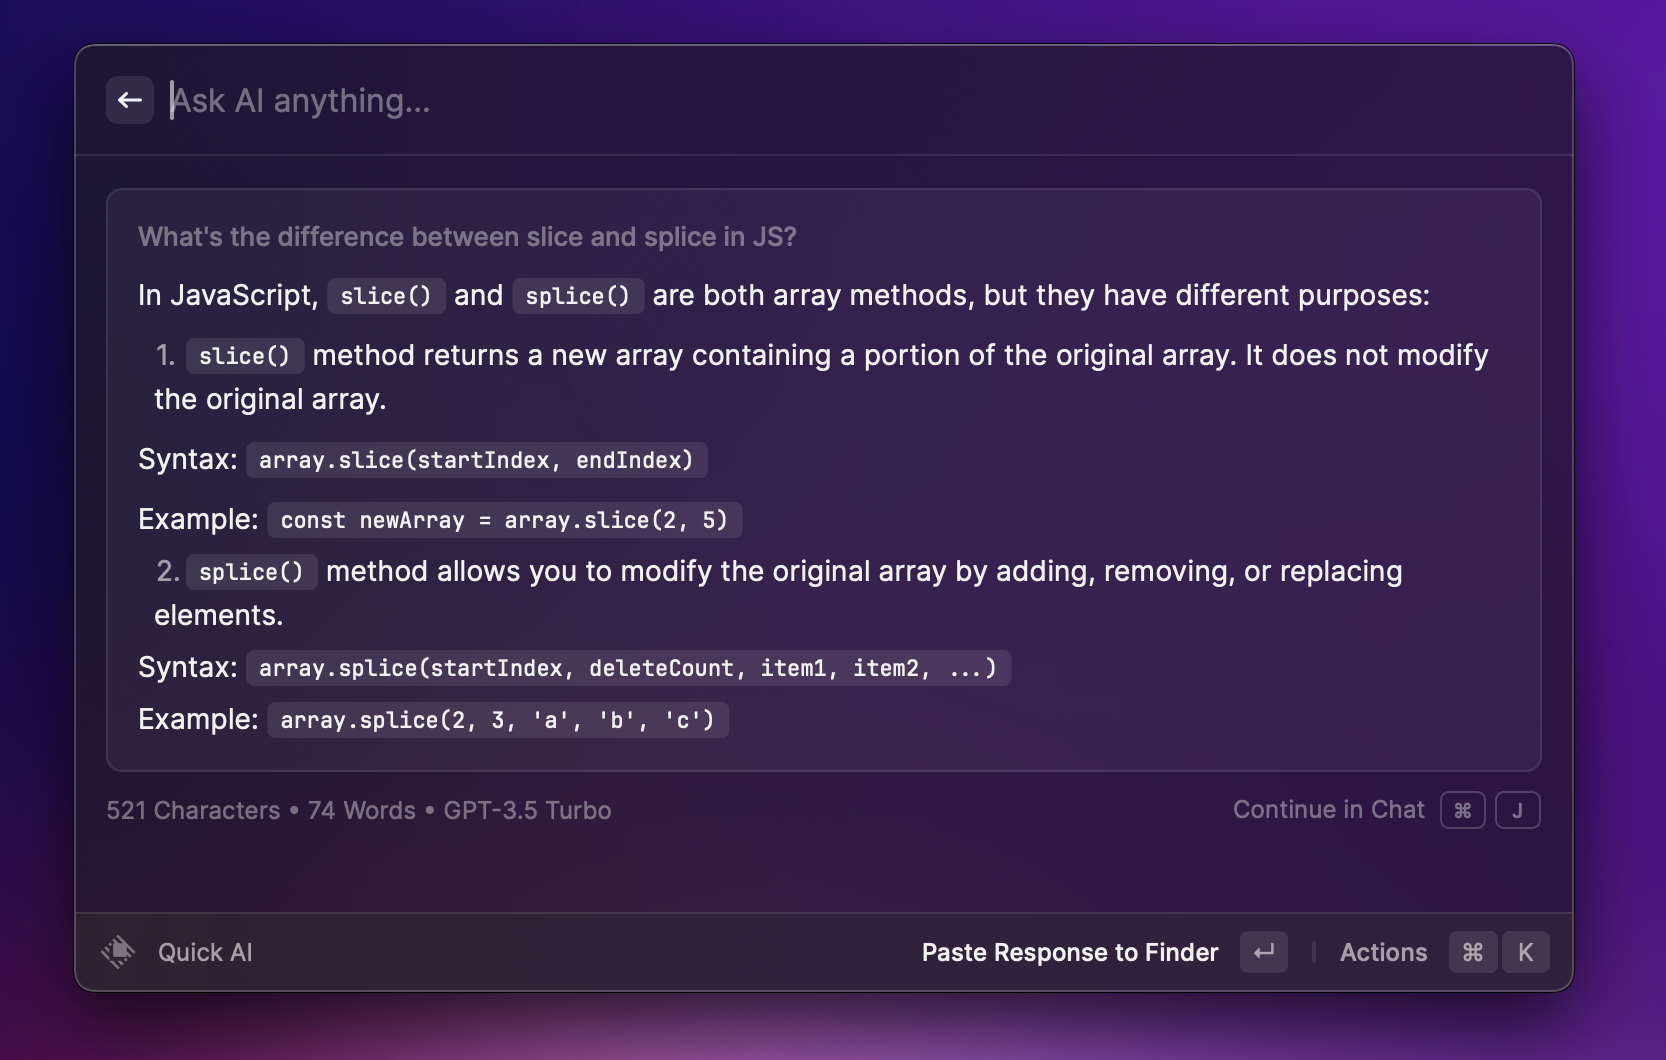Click the K key icon beside Actions
The width and height of the screenshot is (1666, 1060).
tap(1525, 952)
